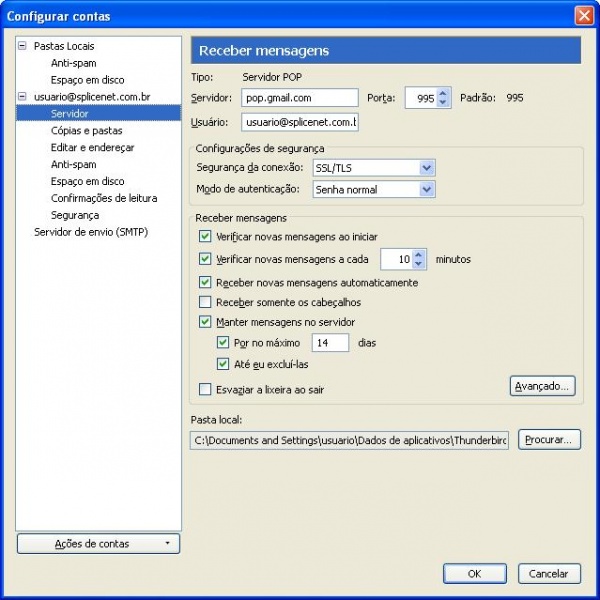This screenshot has height=600, width=600.
Task: Click the usuario@splicenet.com.br account label
Action: [x=92, y=97]
